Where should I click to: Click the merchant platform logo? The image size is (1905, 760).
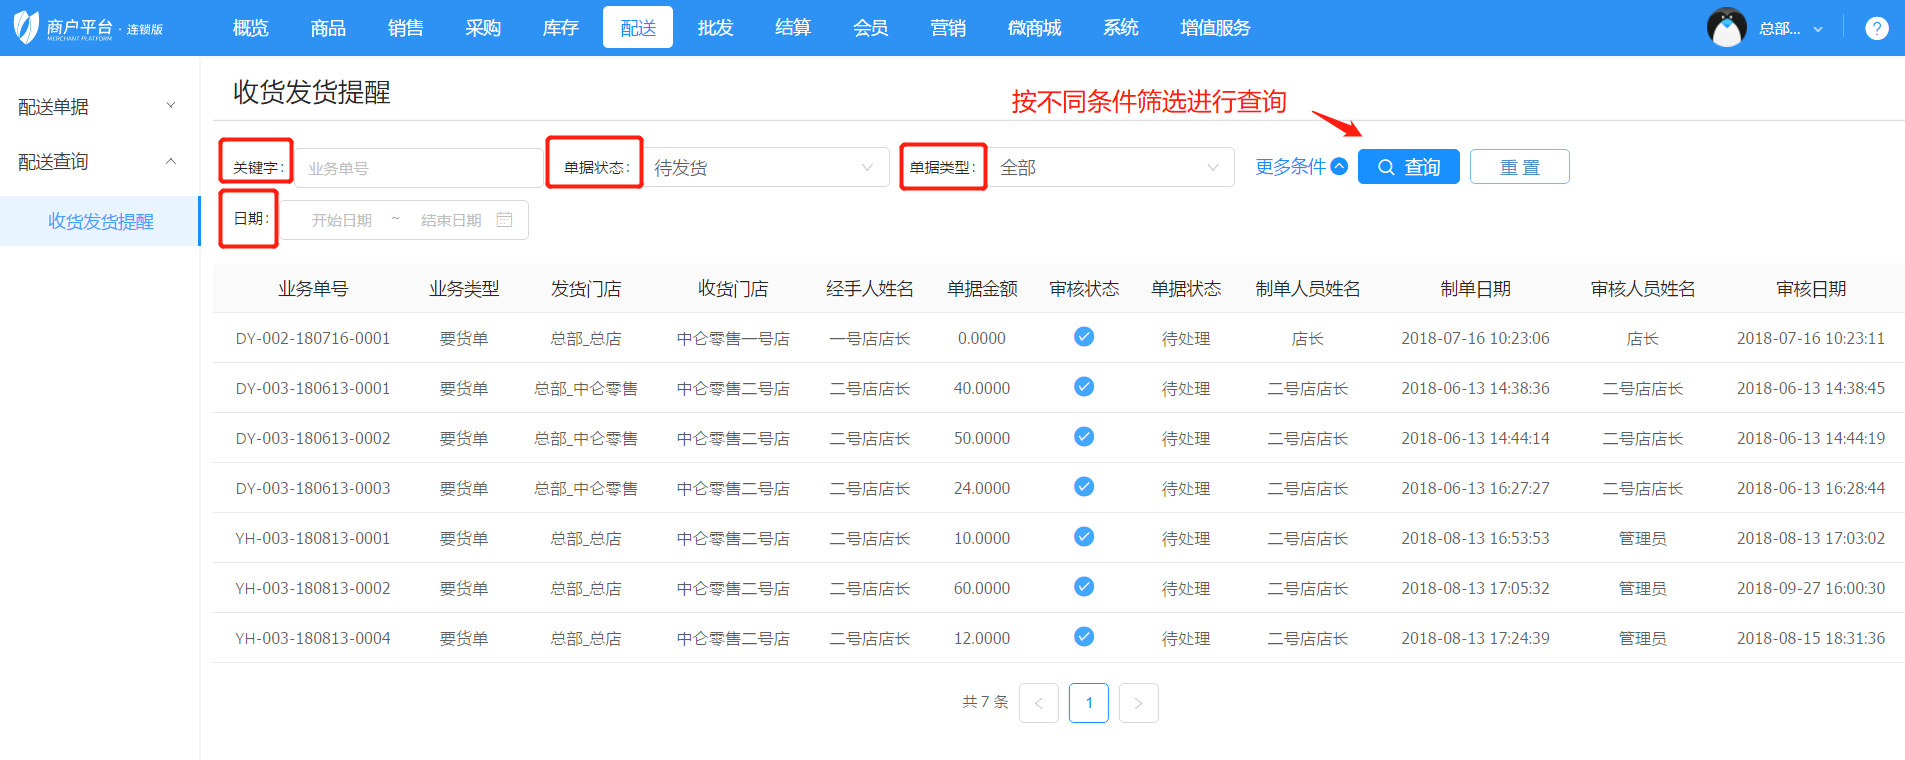[88, 28]
